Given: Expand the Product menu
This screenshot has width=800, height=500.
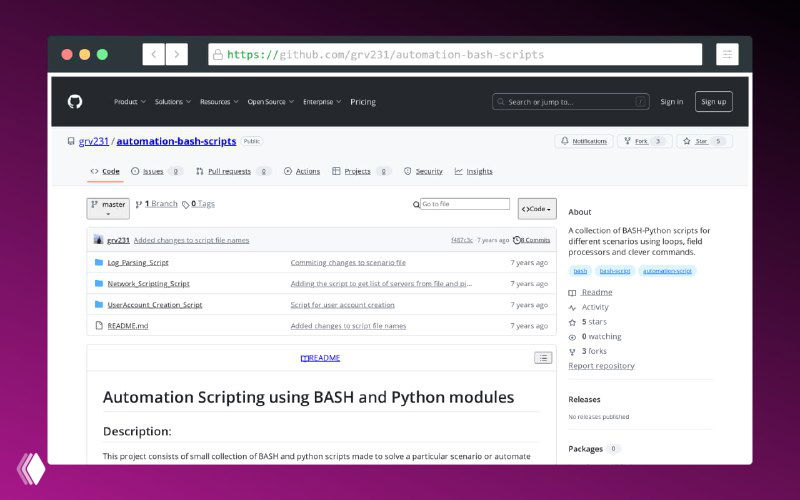Looking at the screenshot, I should pyautogui.click(x=130, y=102).
